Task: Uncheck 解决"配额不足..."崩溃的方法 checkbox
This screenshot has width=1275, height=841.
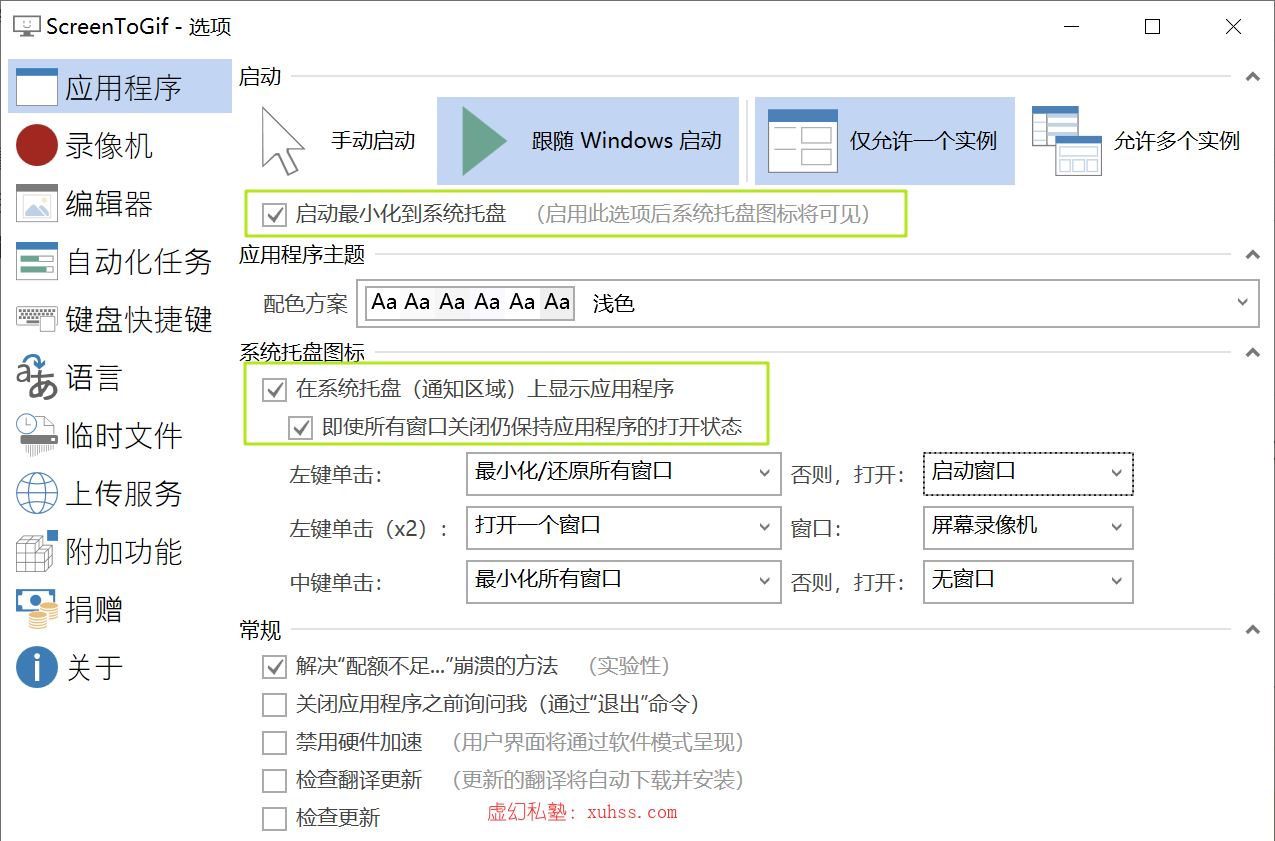Action: coord(274,666)
